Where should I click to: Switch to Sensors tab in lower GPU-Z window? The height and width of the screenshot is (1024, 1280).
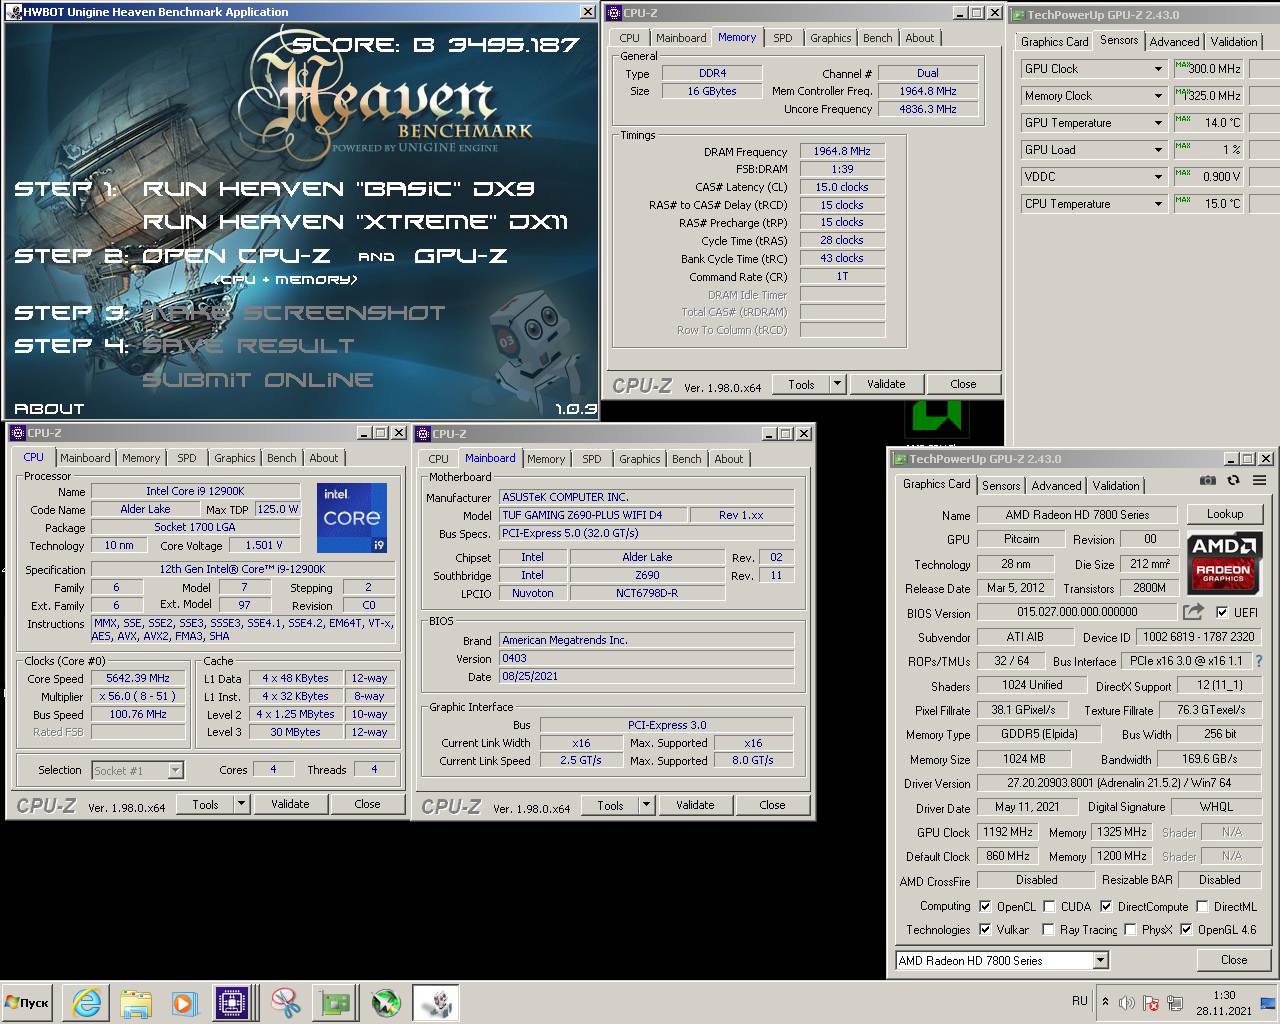pos(1001,486)
